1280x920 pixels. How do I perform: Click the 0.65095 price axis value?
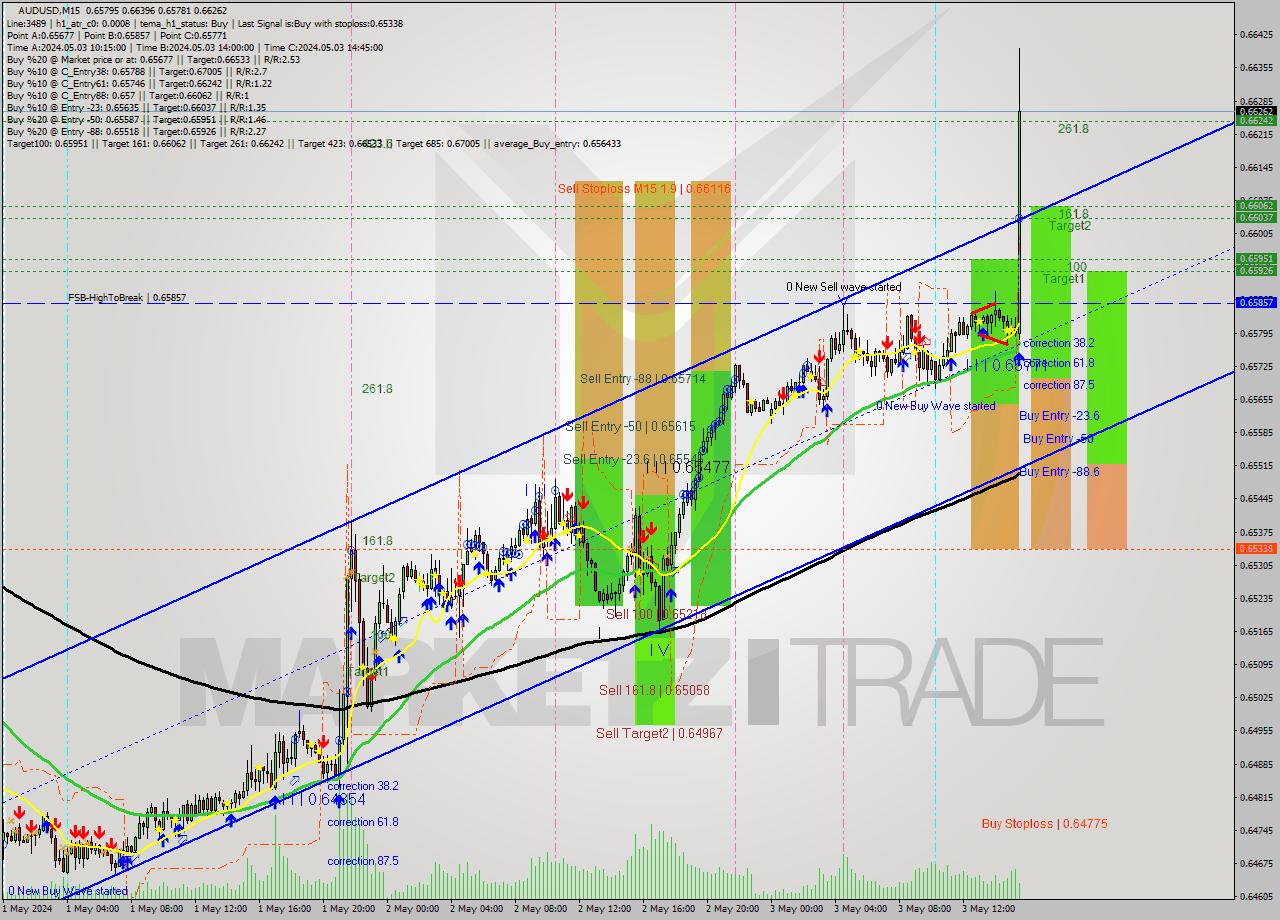(1256, 665)
